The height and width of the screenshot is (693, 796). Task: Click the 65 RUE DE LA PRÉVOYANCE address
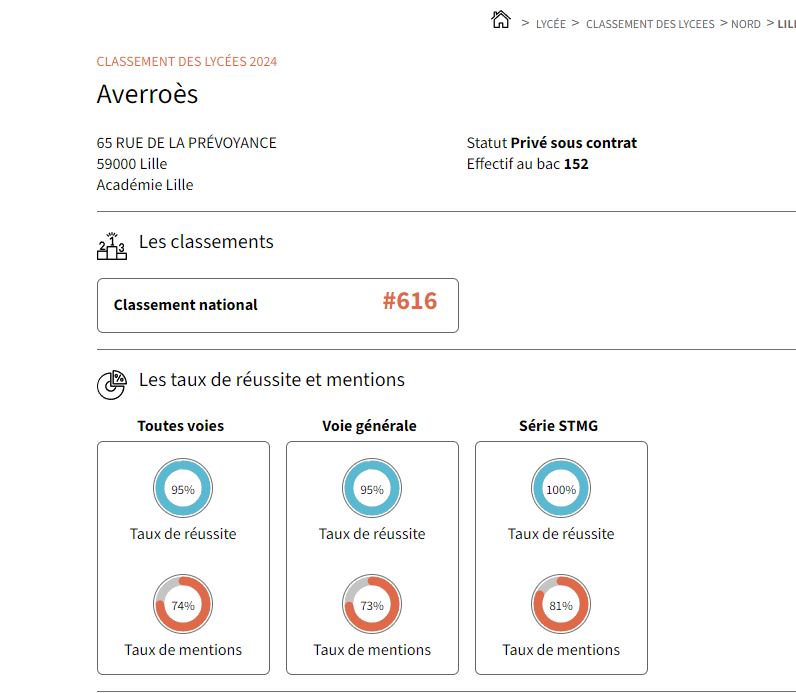pos(186,143)
